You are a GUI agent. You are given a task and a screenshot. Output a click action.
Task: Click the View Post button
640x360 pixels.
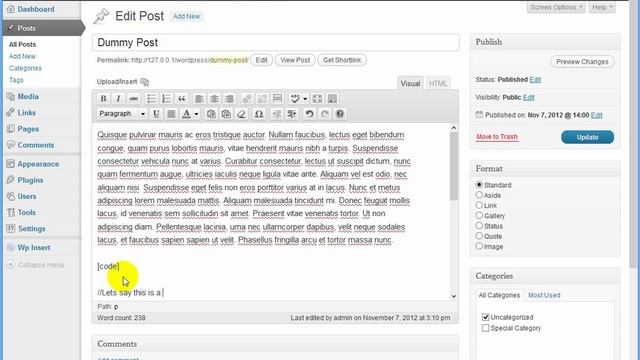295,60
